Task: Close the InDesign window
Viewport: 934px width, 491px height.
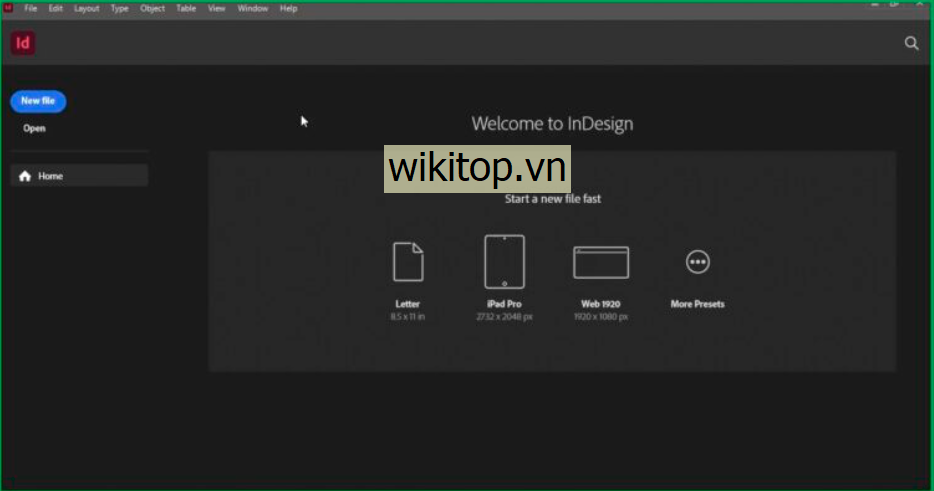Action: 919,4
